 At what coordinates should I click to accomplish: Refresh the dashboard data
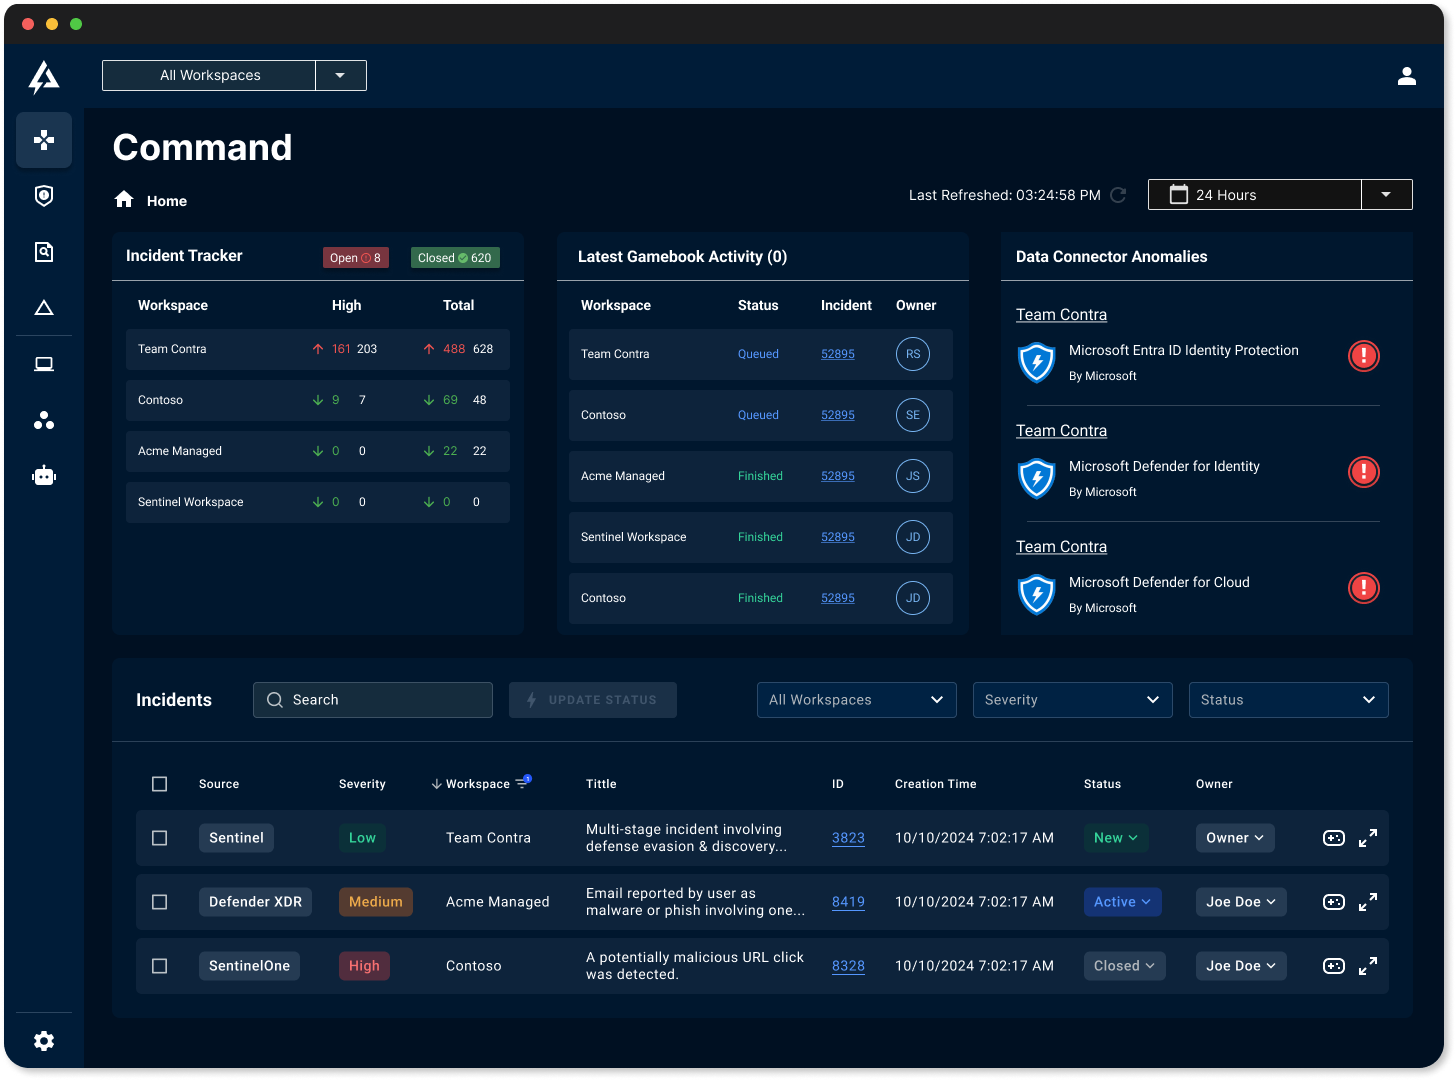1118,195
